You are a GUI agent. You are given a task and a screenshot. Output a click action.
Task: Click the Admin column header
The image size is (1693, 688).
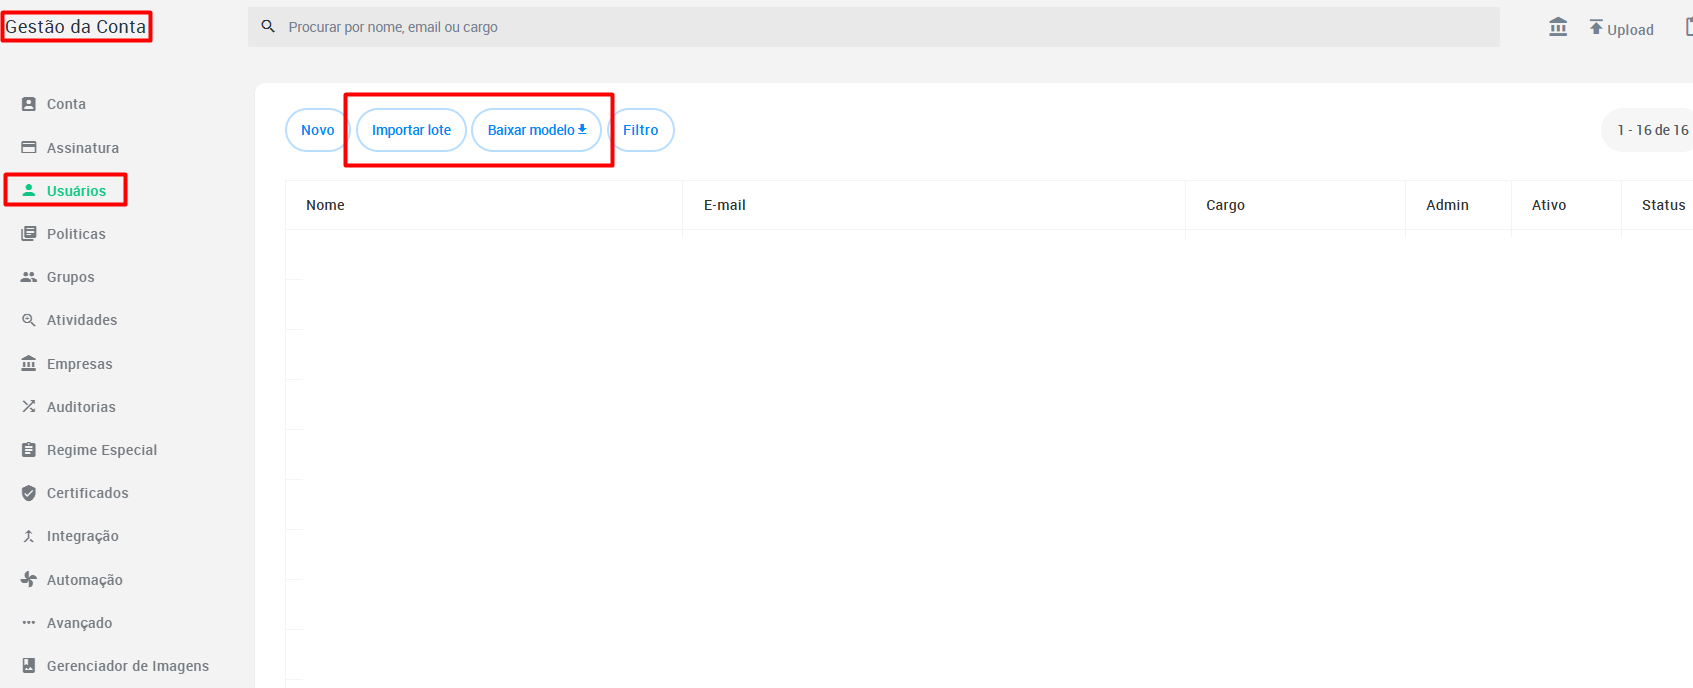tap(1447, 205)
